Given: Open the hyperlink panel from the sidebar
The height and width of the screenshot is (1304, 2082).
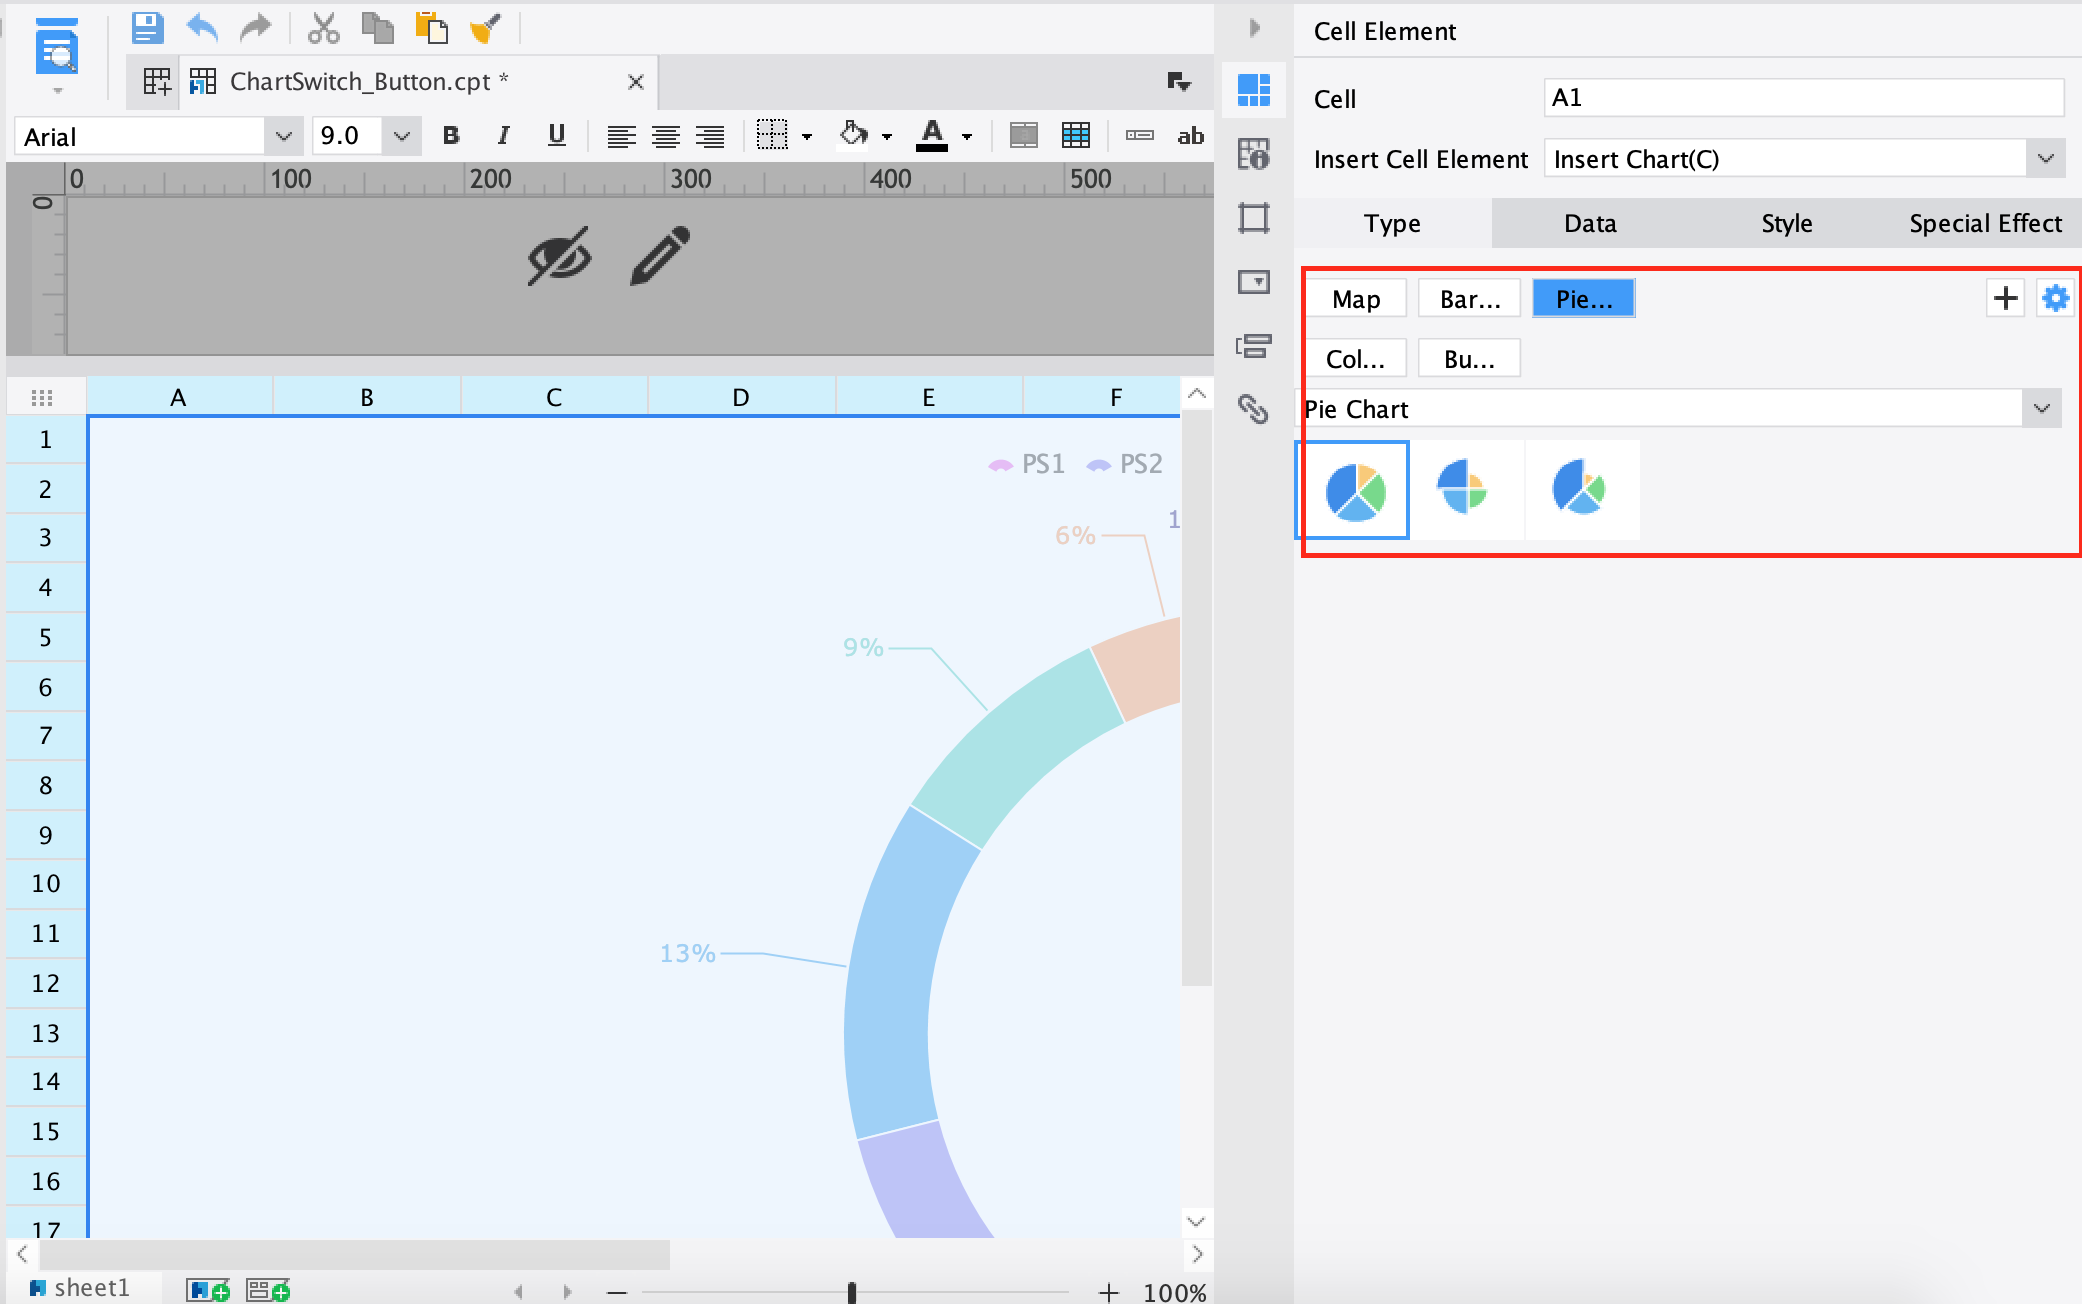Looking at the screenshot, I should tap(1253, 408).
